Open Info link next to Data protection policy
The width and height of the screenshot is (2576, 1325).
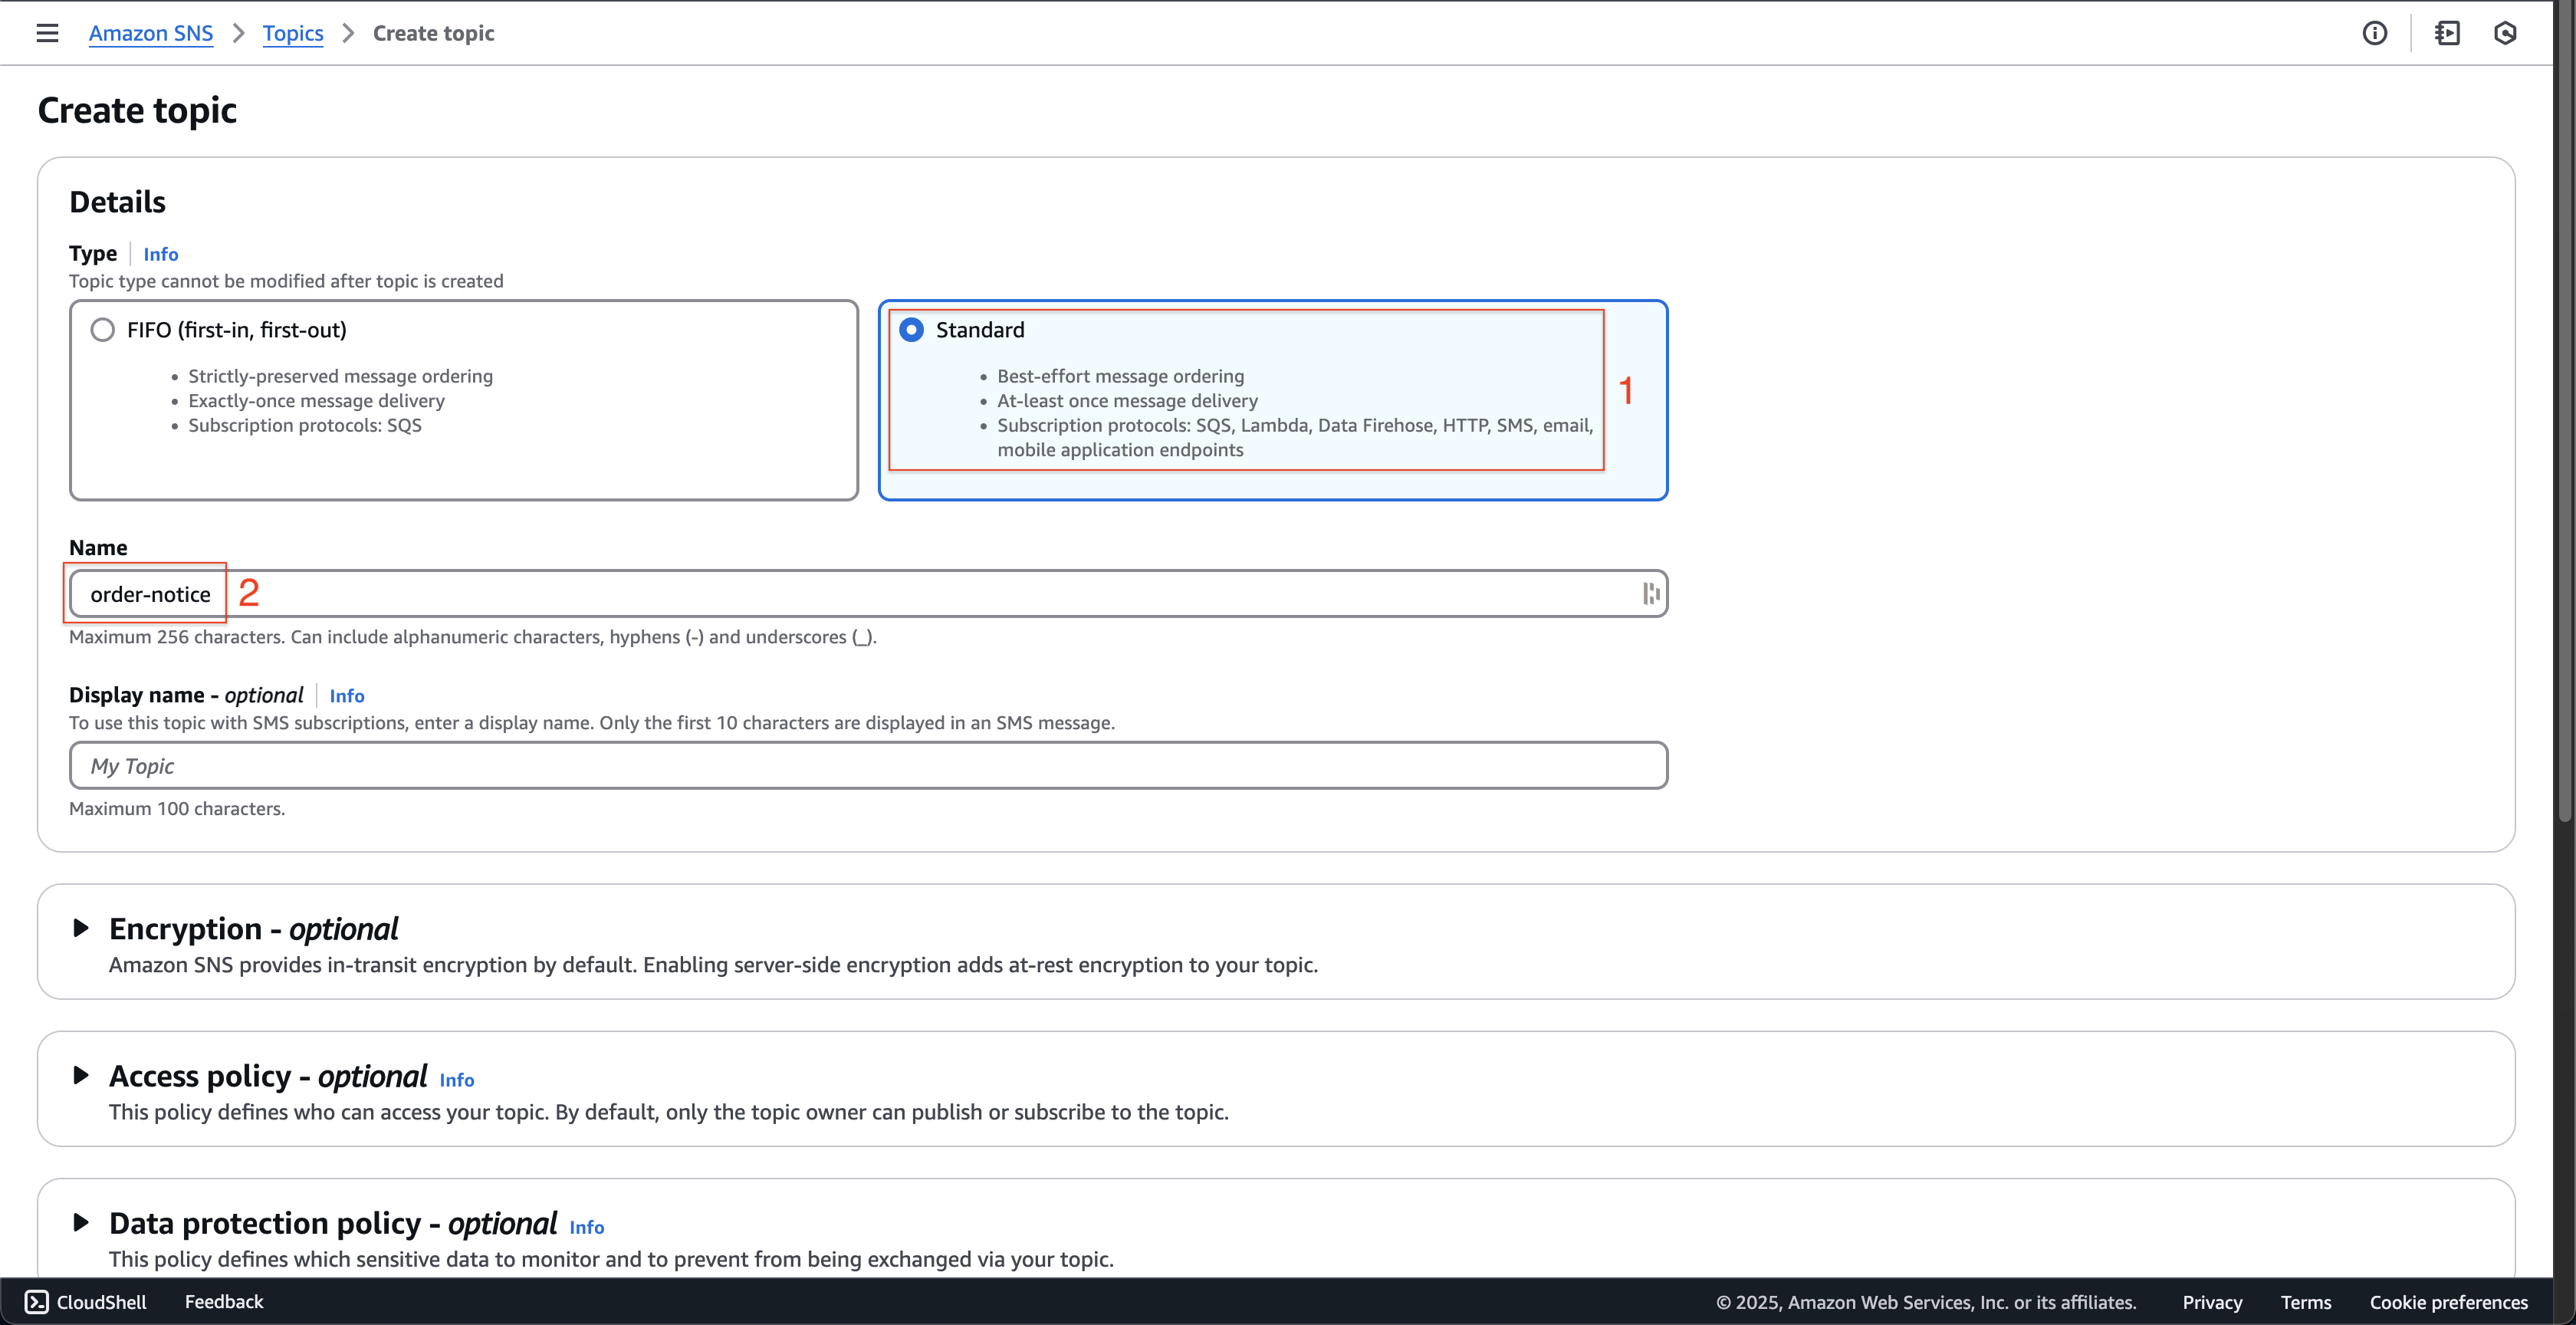pyautogui.click(x=587, y=1226)
